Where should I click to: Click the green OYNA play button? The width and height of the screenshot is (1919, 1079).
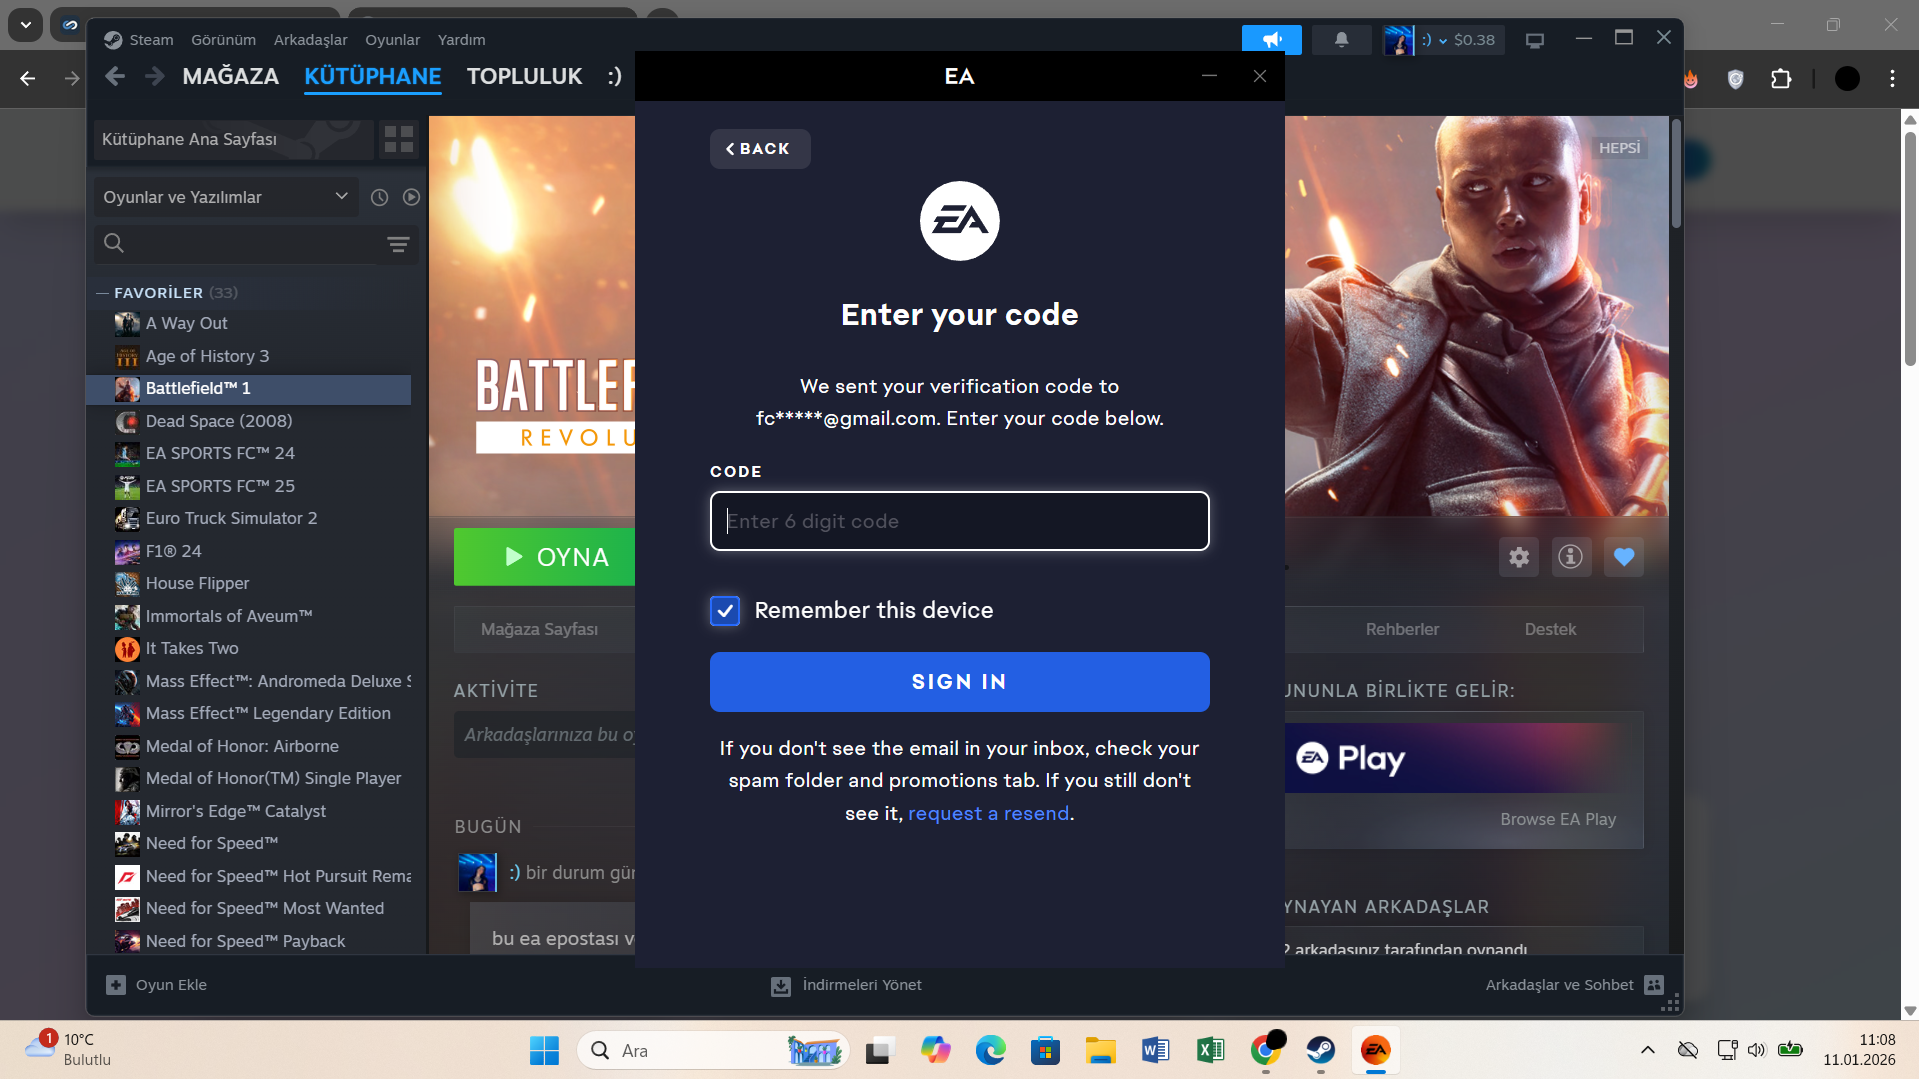click(x=545, y=557)
